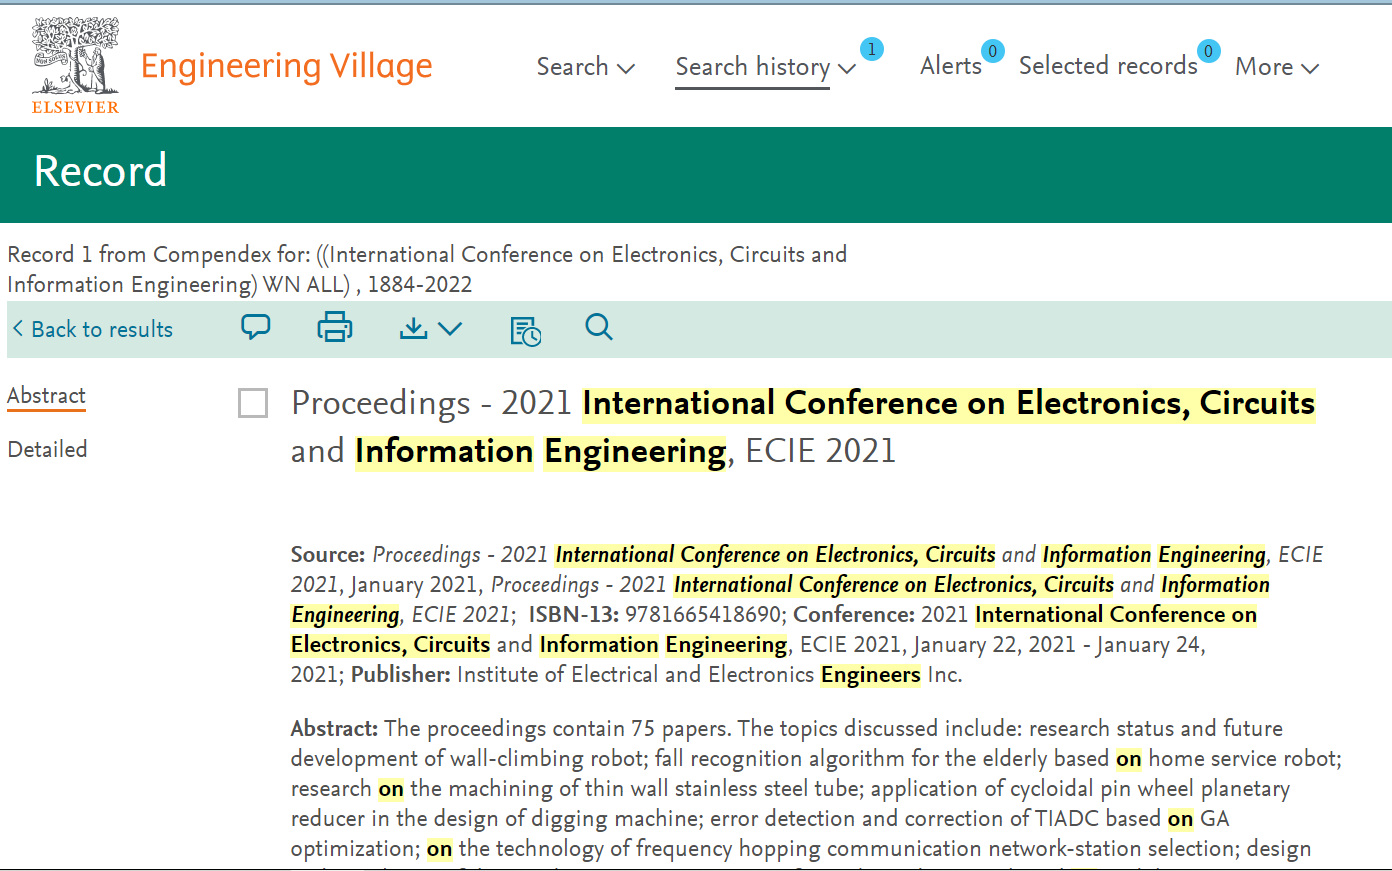Open the Engineering Village home link
Image resolution: width=1392 pixels, height=871 pixels.
coord(286,66)
